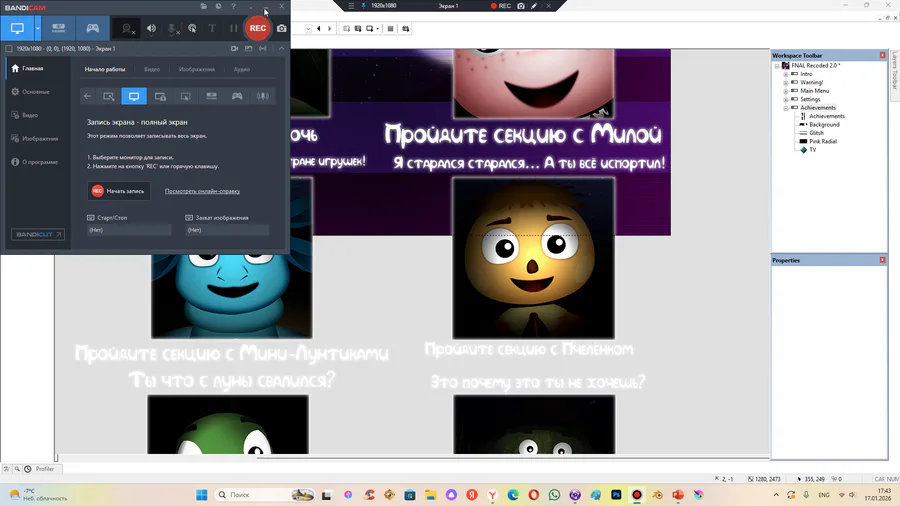Image resolution: width=900 pixels, height=506 pixels.
Task: Toggle text overlay T icon
Action: (212, 28)
